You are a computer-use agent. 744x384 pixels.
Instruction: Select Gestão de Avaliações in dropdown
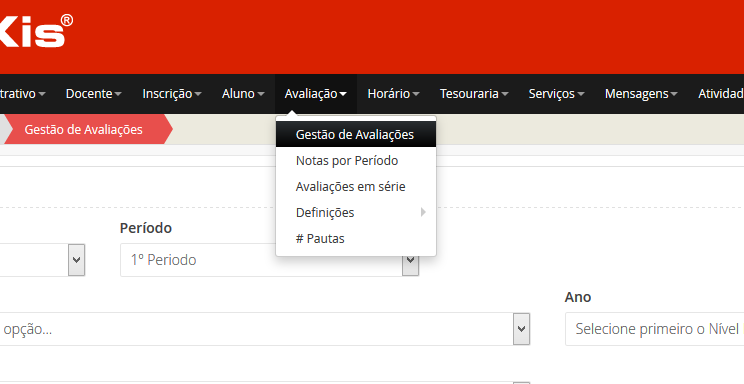(x=356, y=134)
